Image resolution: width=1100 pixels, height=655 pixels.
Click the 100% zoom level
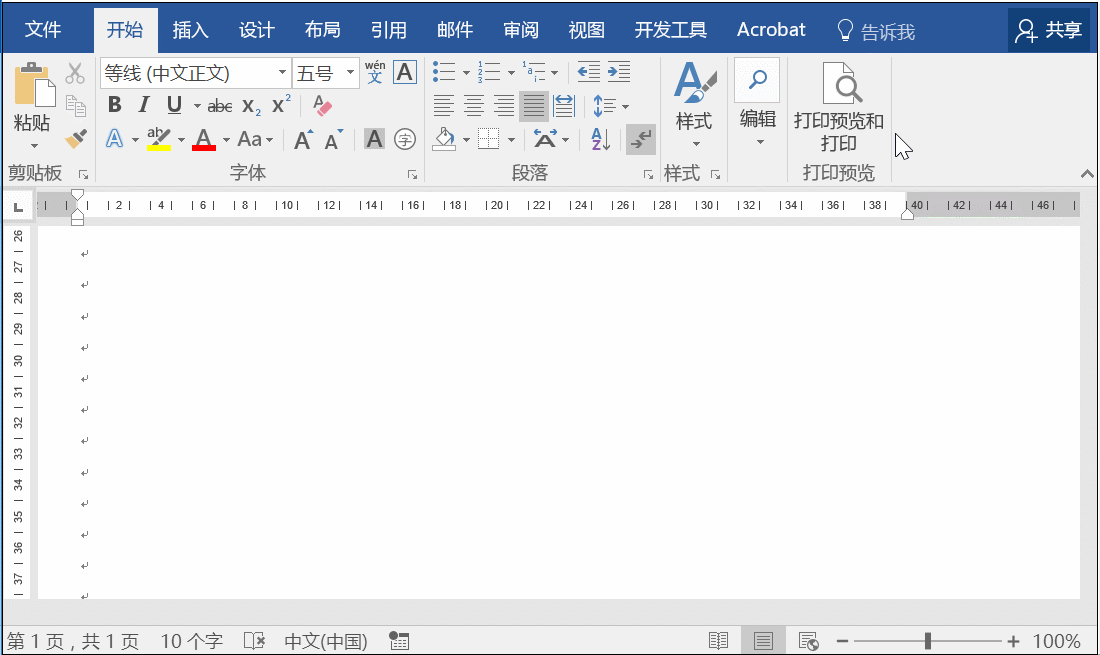click(1057, 641)
